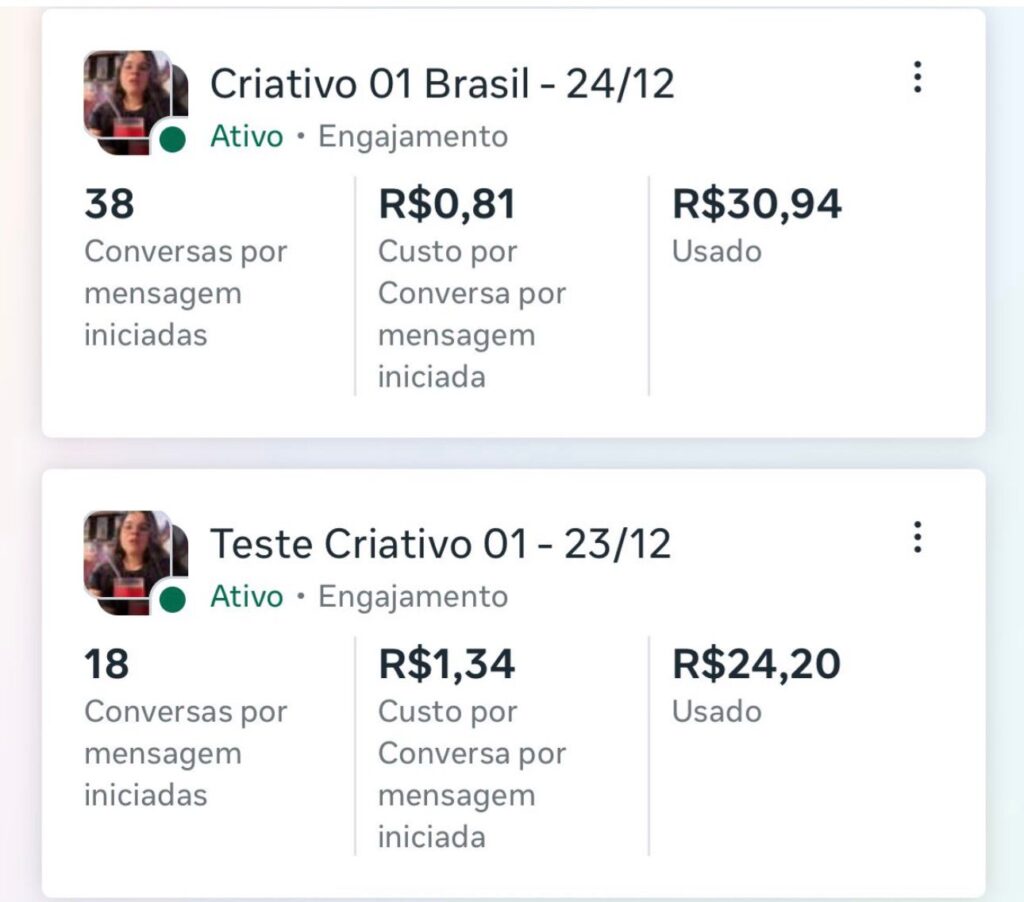Open the Criativo 01 Brasil ad thumbnail
Viewport: 1024px width, 902px height.
pyautogui.click(x=130, y=98)
